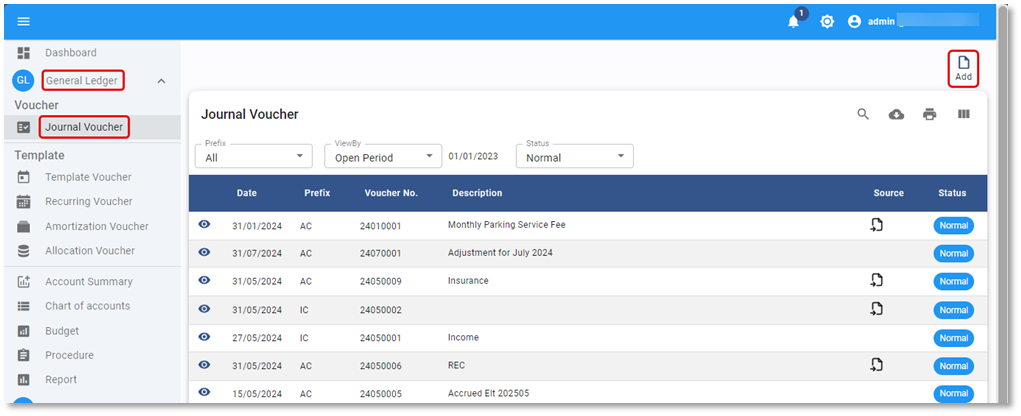Open the hamburger navigation menu
Screen dimensions: 1021x416
click(x=24, y=21)
